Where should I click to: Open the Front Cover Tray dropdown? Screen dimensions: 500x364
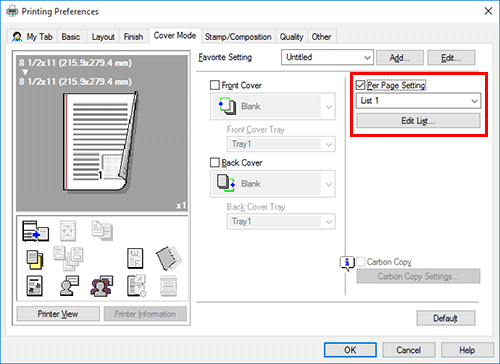(x=281, y=144)
